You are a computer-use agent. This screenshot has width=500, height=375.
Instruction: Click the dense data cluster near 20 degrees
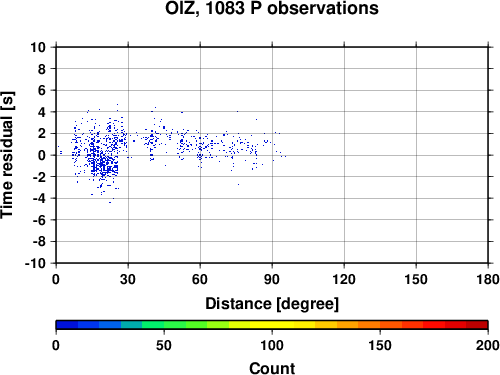click(x=103, y=163)
